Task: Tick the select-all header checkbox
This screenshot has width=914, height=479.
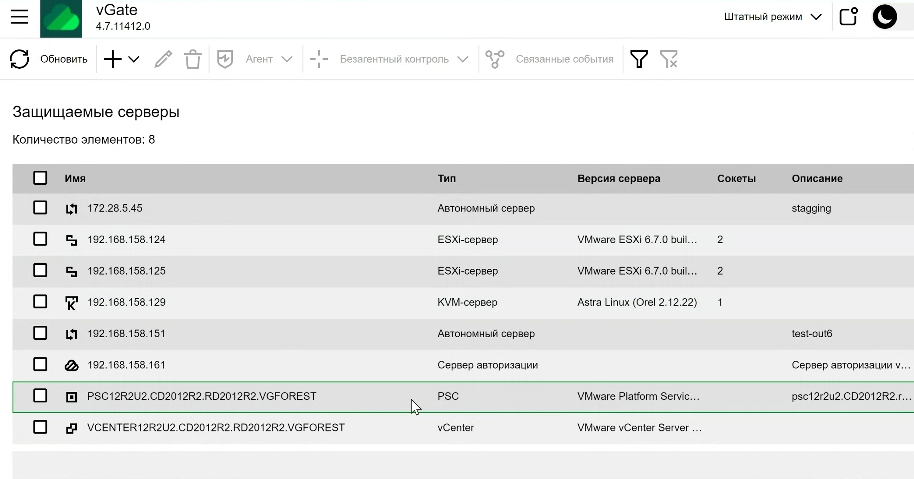Action: pyautogui.click(x=40, y=178)
